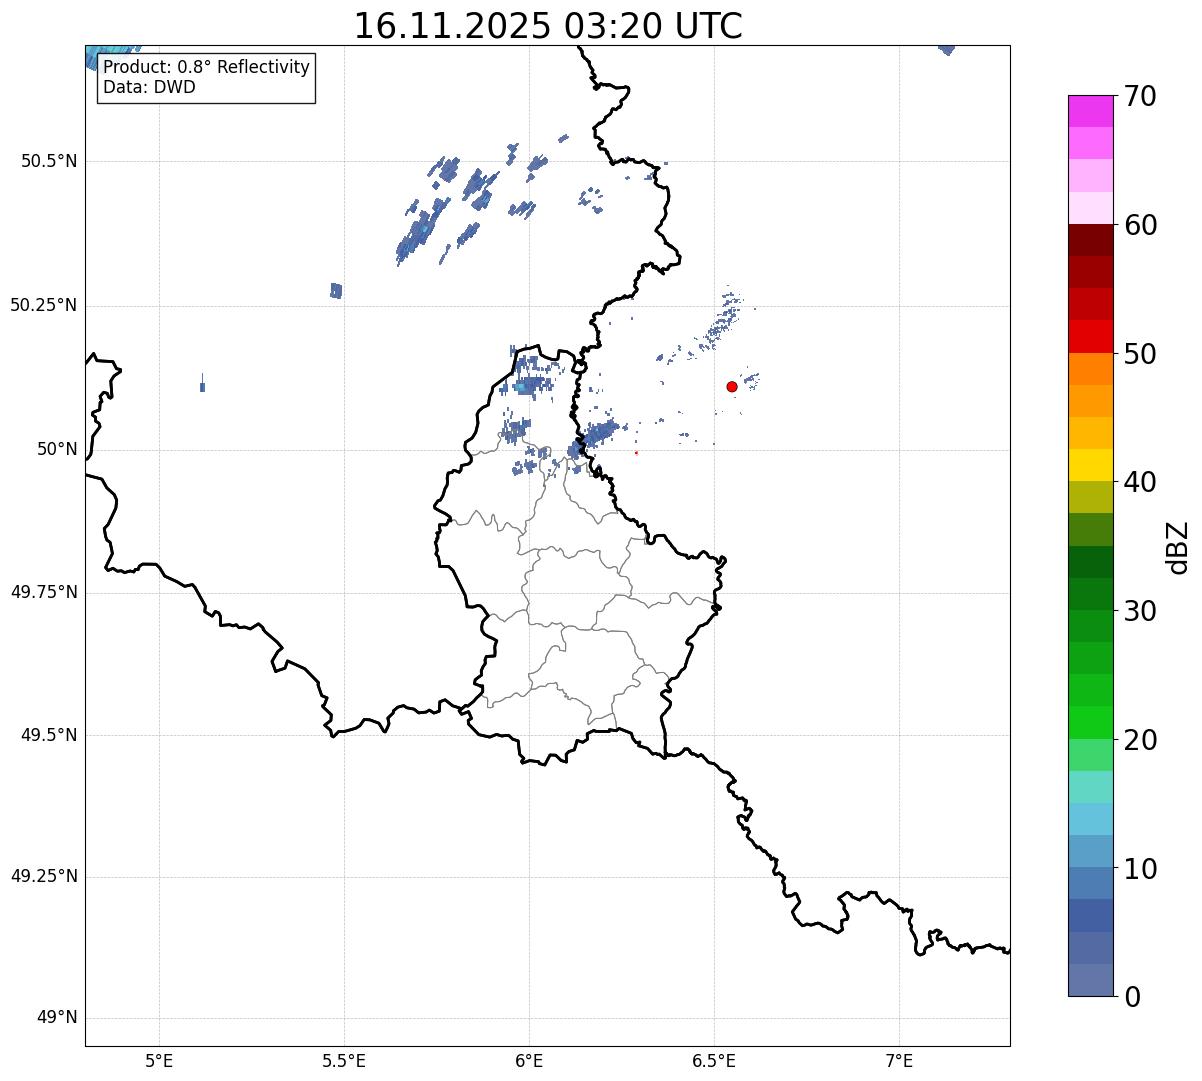1202x1081 pixels.
Task: Click the orange swatch just below 50
Action: point(1090,369)
